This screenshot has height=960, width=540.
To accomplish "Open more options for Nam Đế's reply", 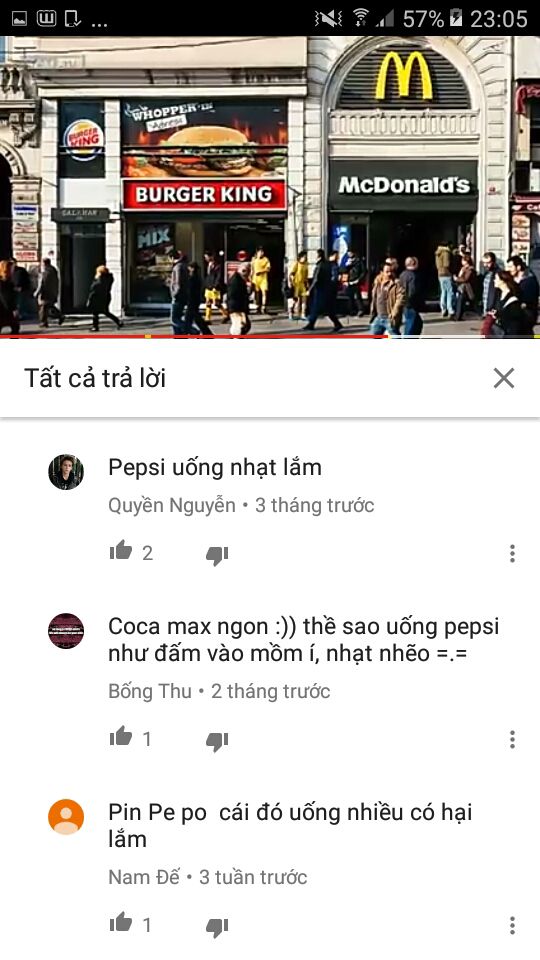I will click(x=512, y=925).
